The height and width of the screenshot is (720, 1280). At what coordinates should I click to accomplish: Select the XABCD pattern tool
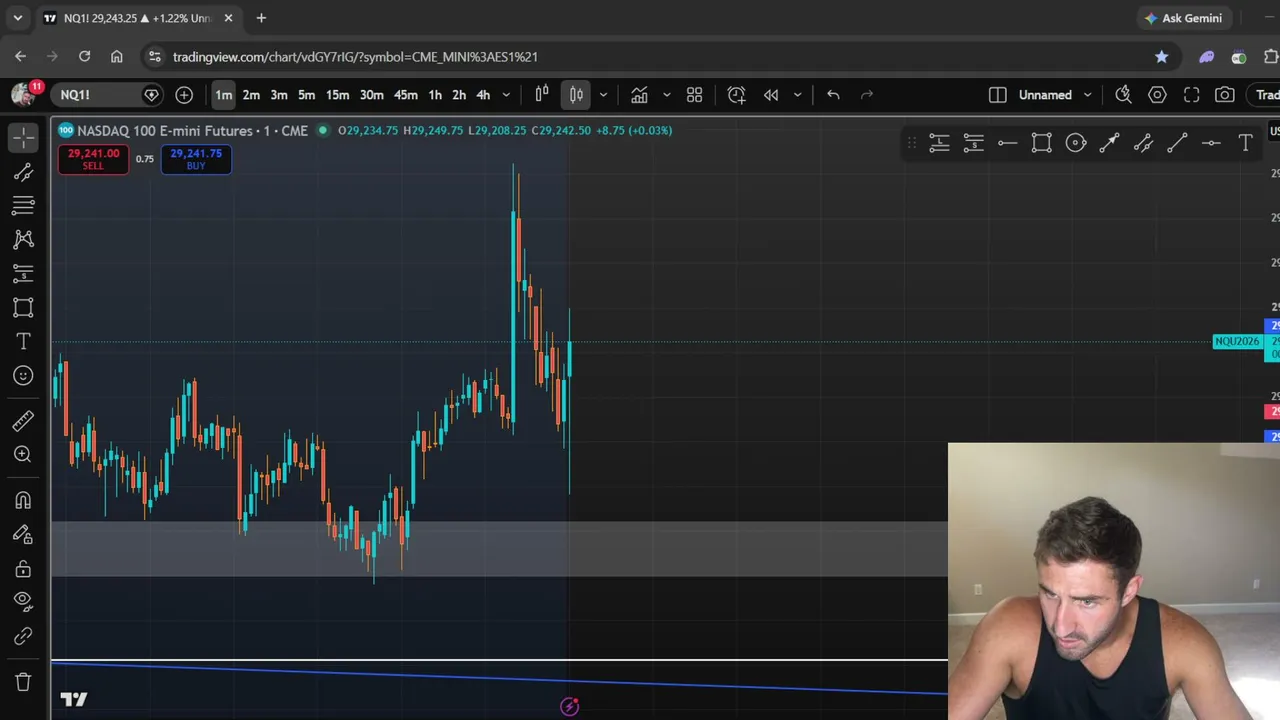pos(23,239)
